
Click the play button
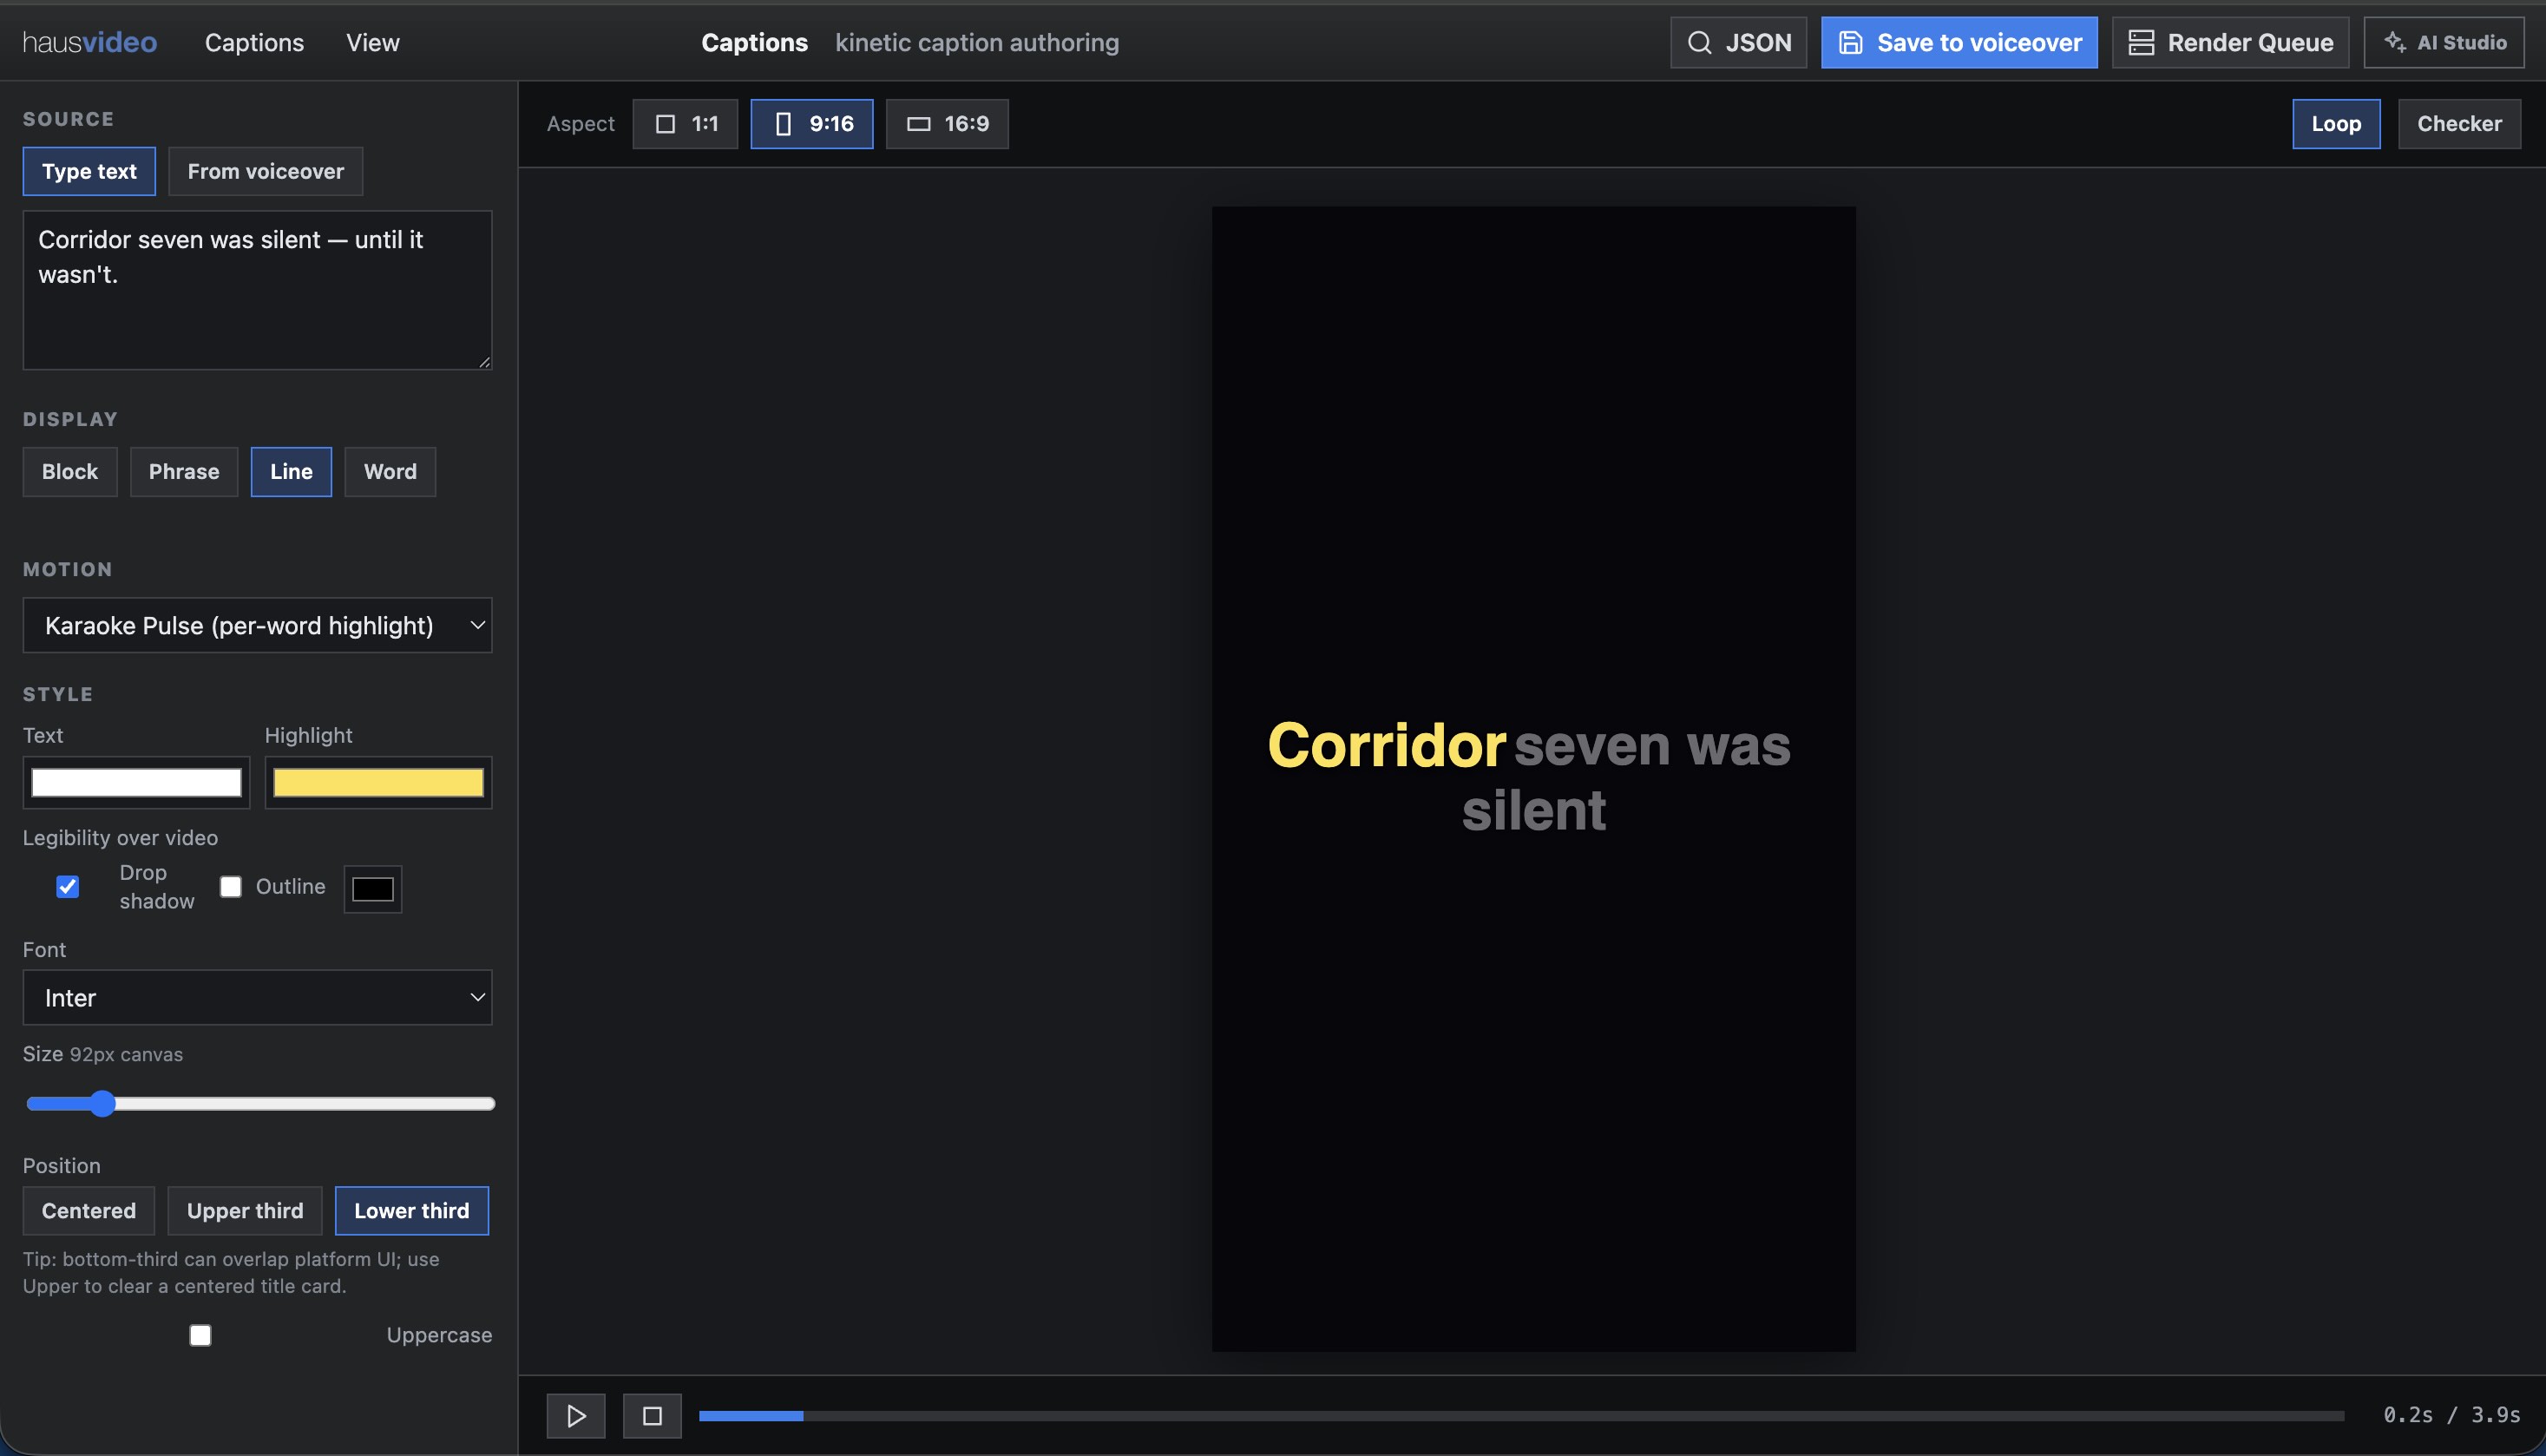pyautogui.click(x=575, y=1415)
